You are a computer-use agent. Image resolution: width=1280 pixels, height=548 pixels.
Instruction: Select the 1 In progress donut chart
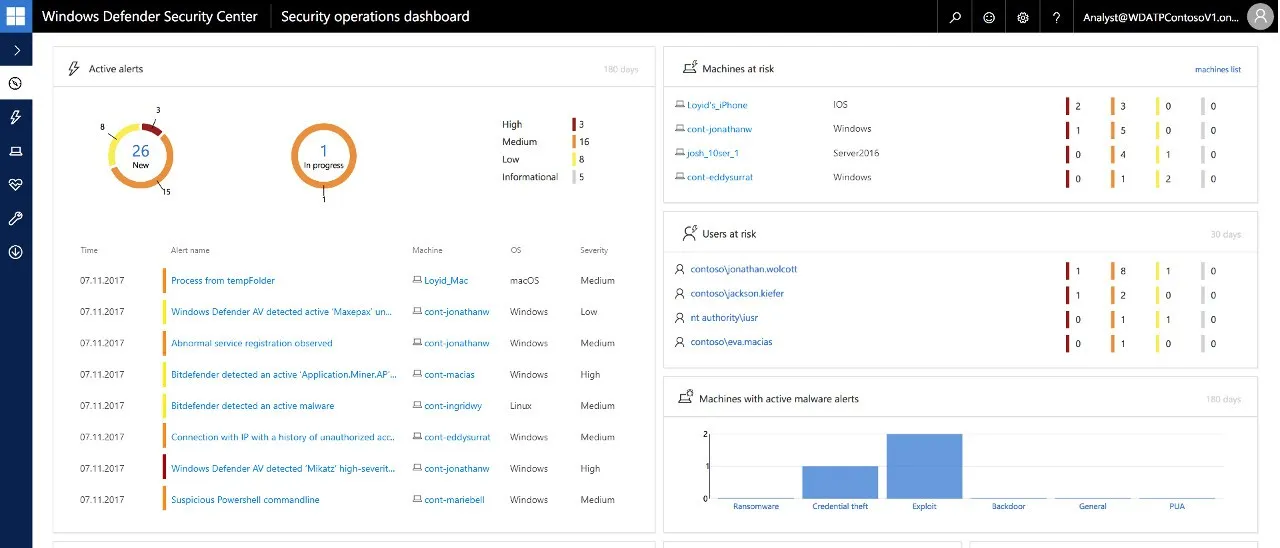(x=324, y=156)
